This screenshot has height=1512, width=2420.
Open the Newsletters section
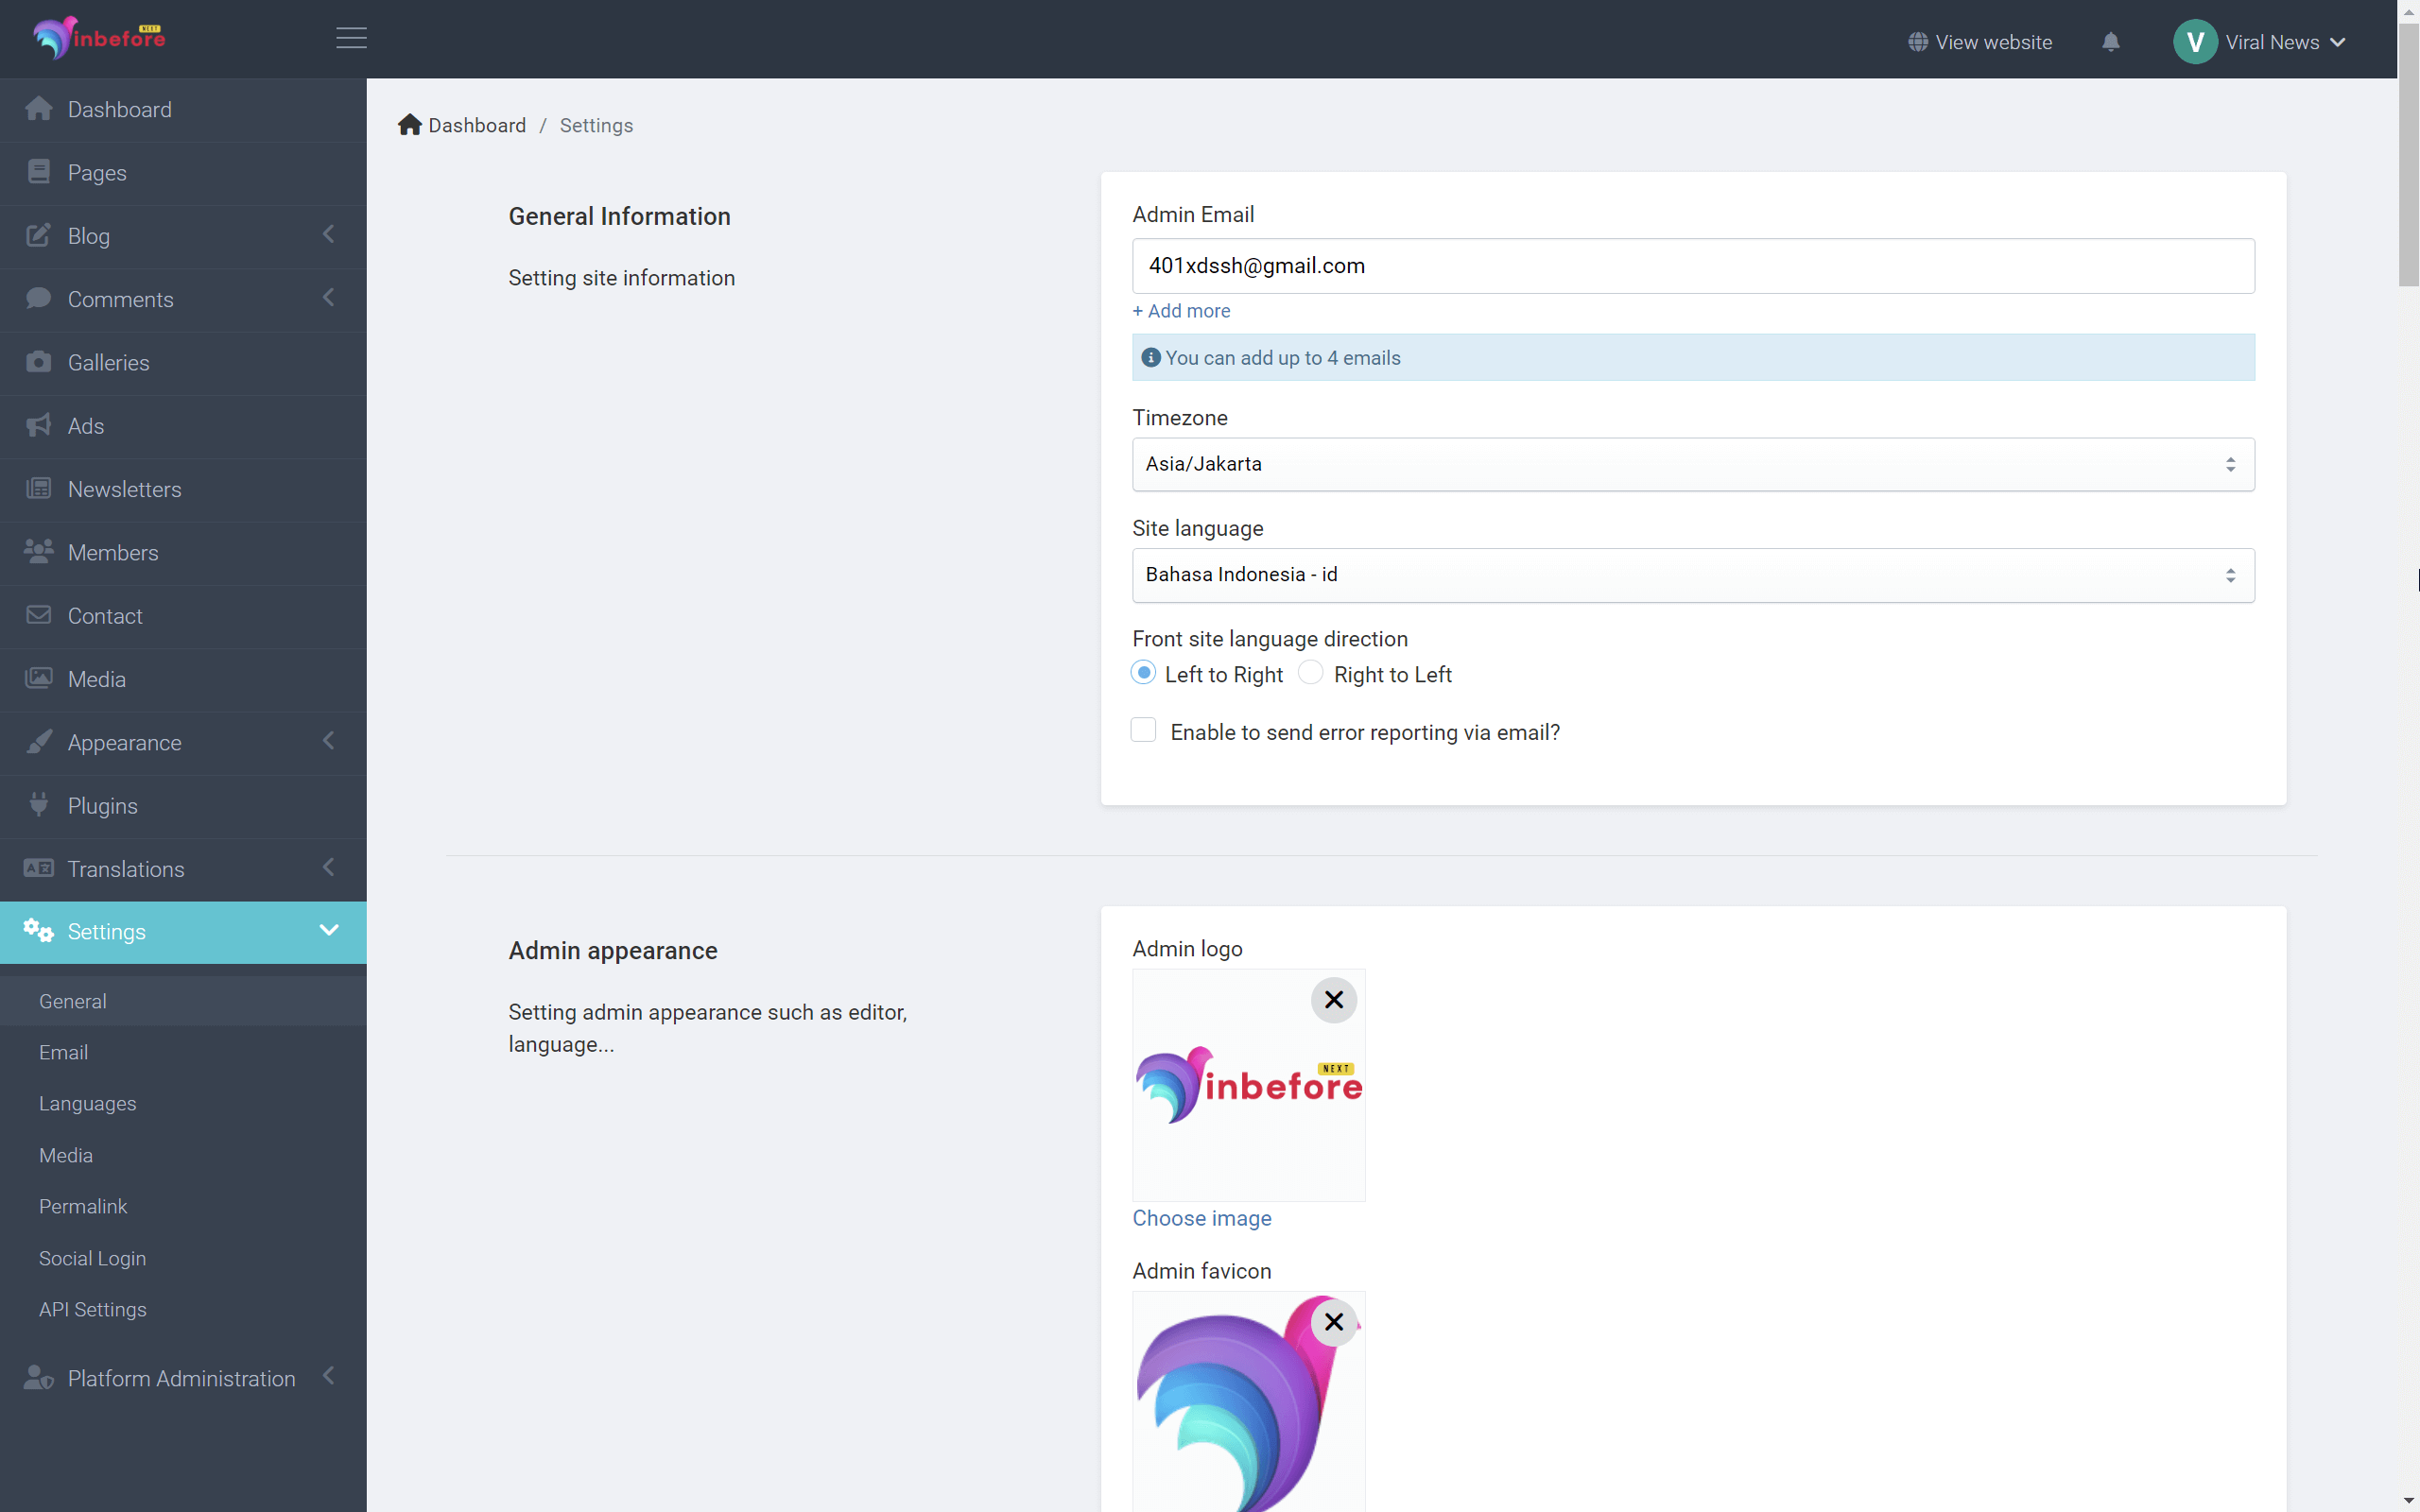pyautogui.click(x=126, y=489)
